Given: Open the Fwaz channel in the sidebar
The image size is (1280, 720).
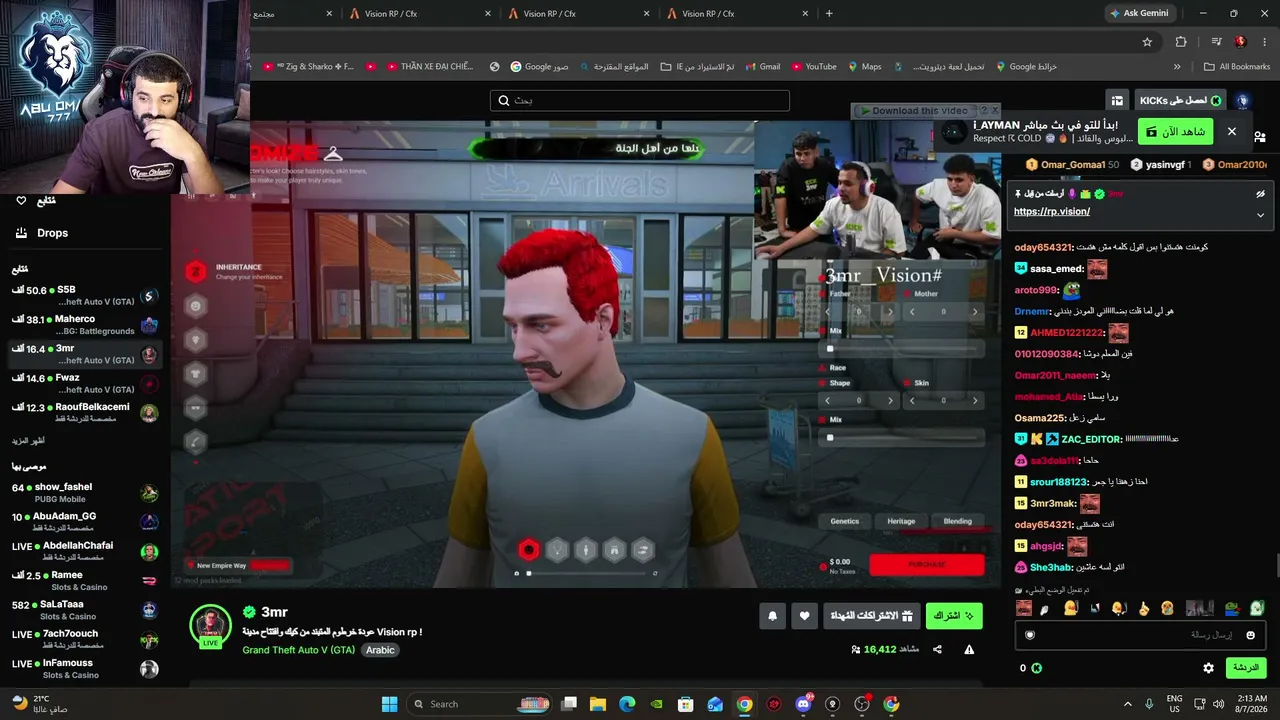Looking at the screenshot, I should tap(84, 384).
